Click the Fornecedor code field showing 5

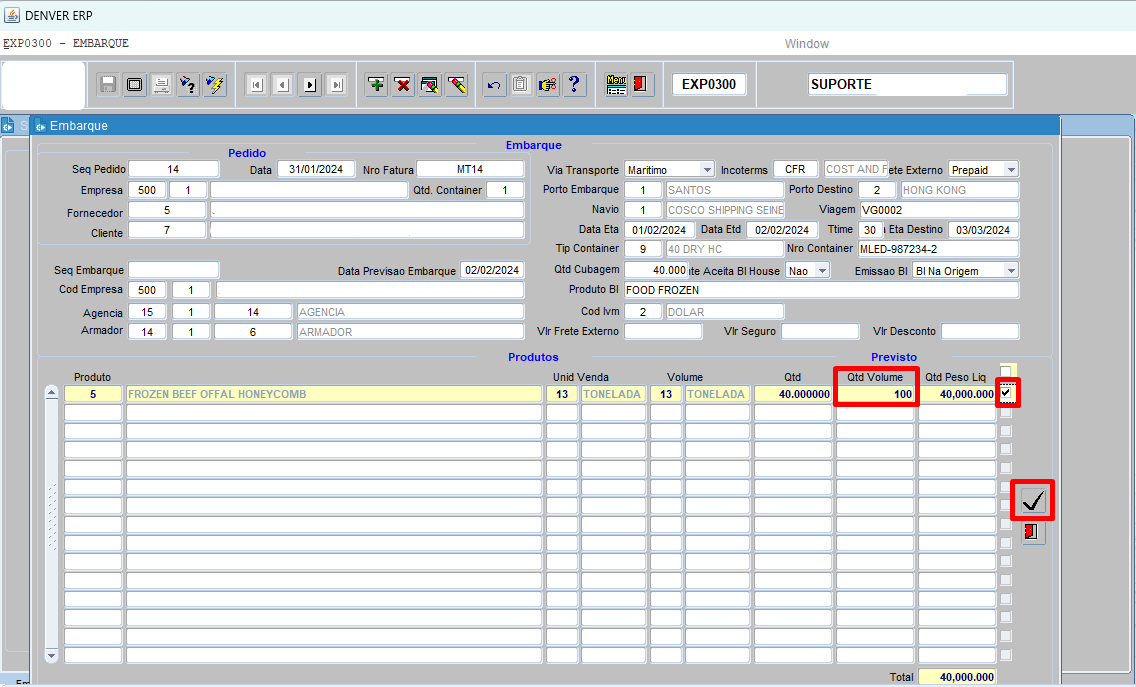(167, 210)
